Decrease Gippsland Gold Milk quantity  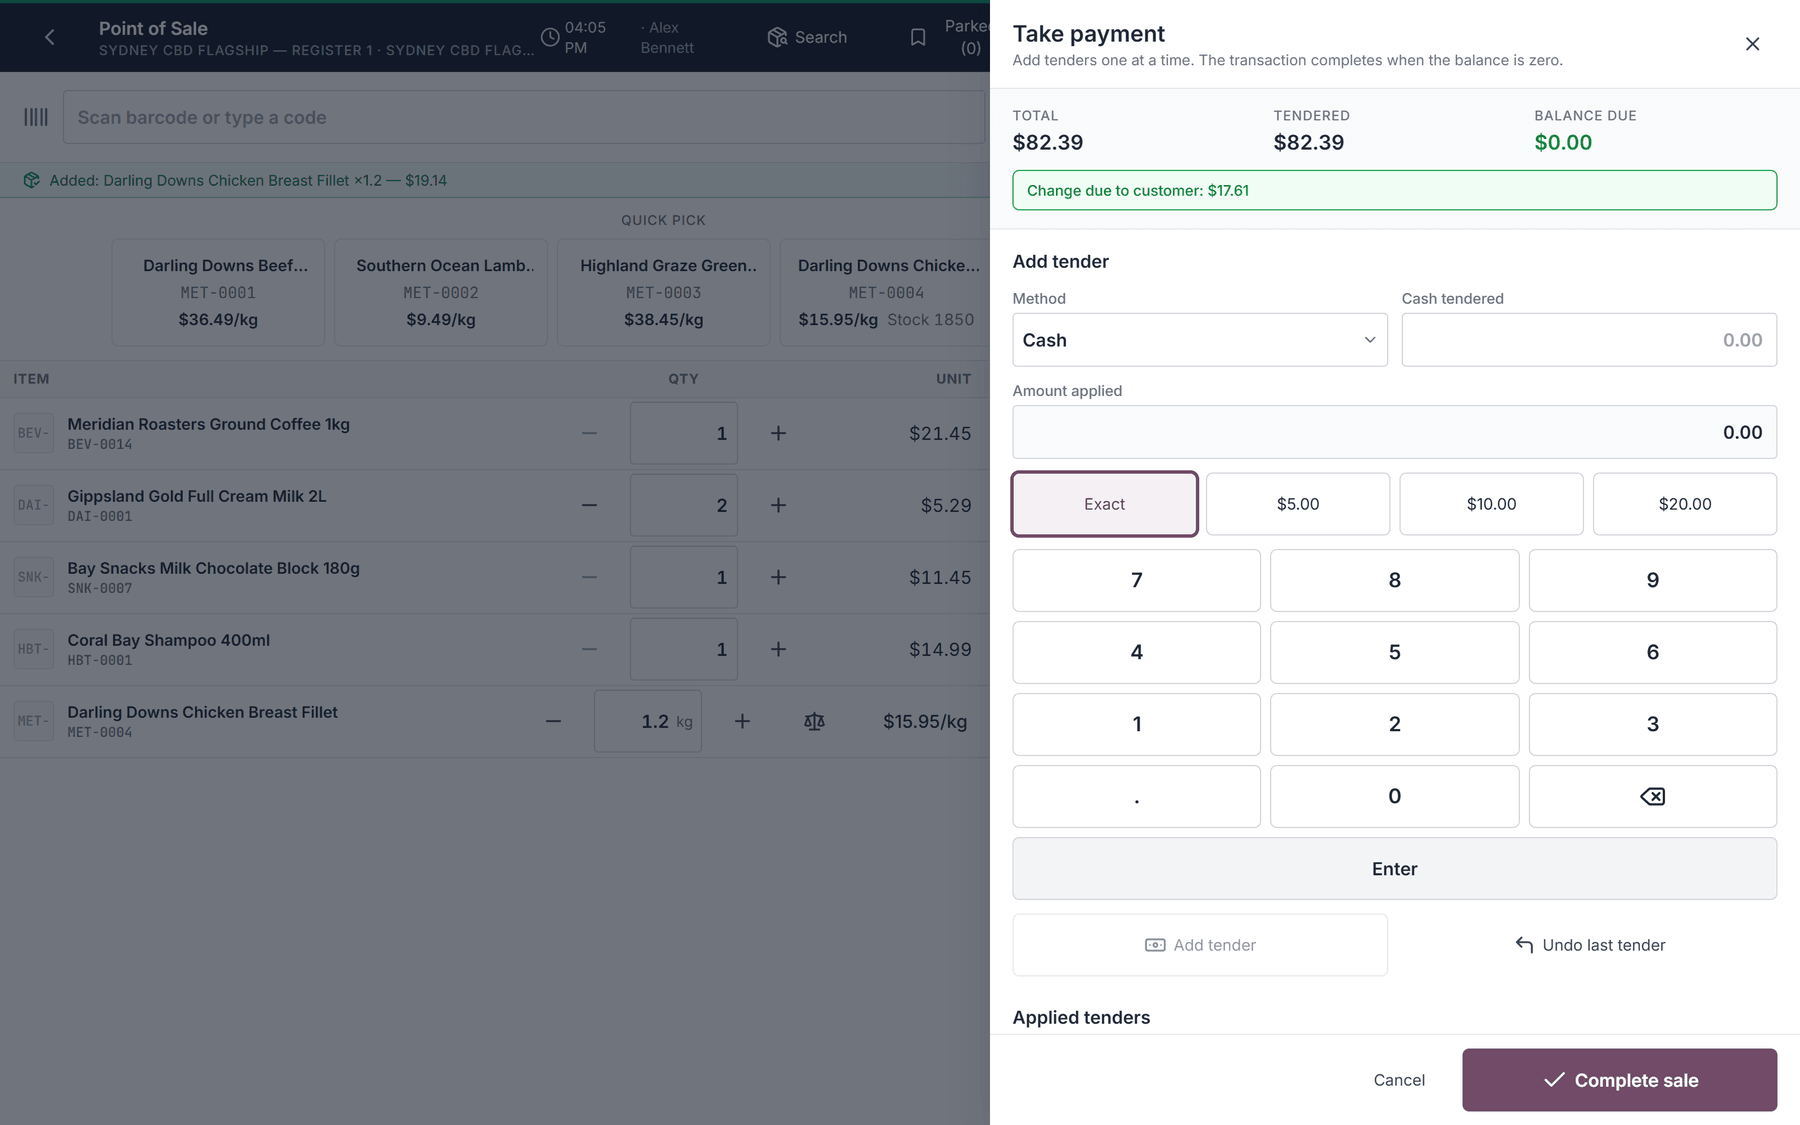589,505
